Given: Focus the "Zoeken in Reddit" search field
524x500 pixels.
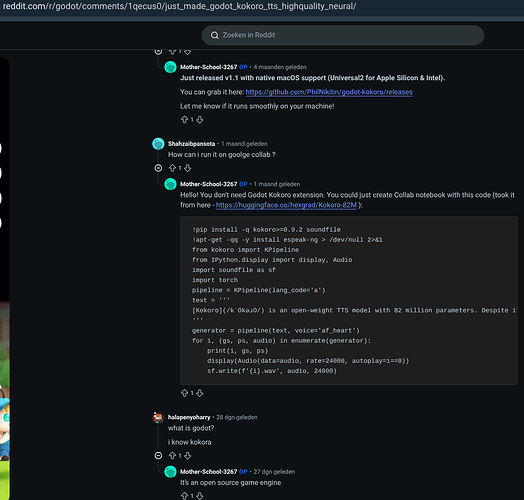Looking at the screenshot, I should click(x=343, y=35).
